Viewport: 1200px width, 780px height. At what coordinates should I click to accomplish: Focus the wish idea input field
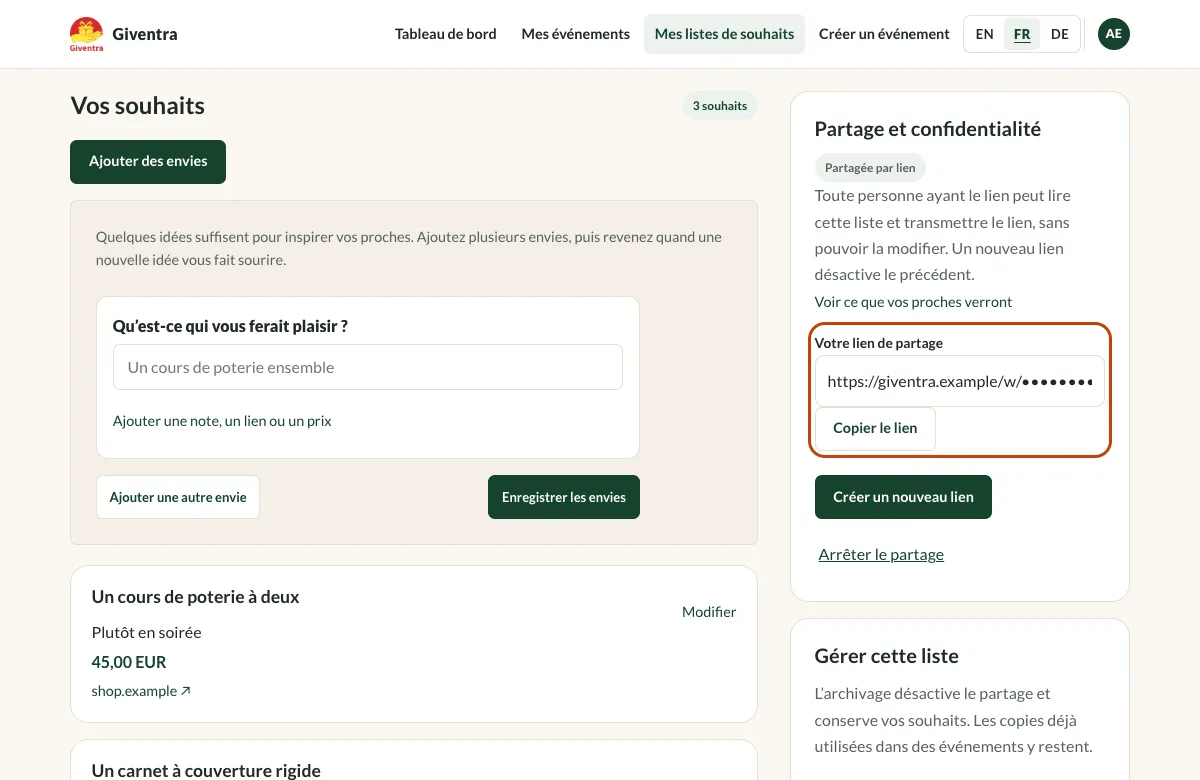(x=368, y=367)
